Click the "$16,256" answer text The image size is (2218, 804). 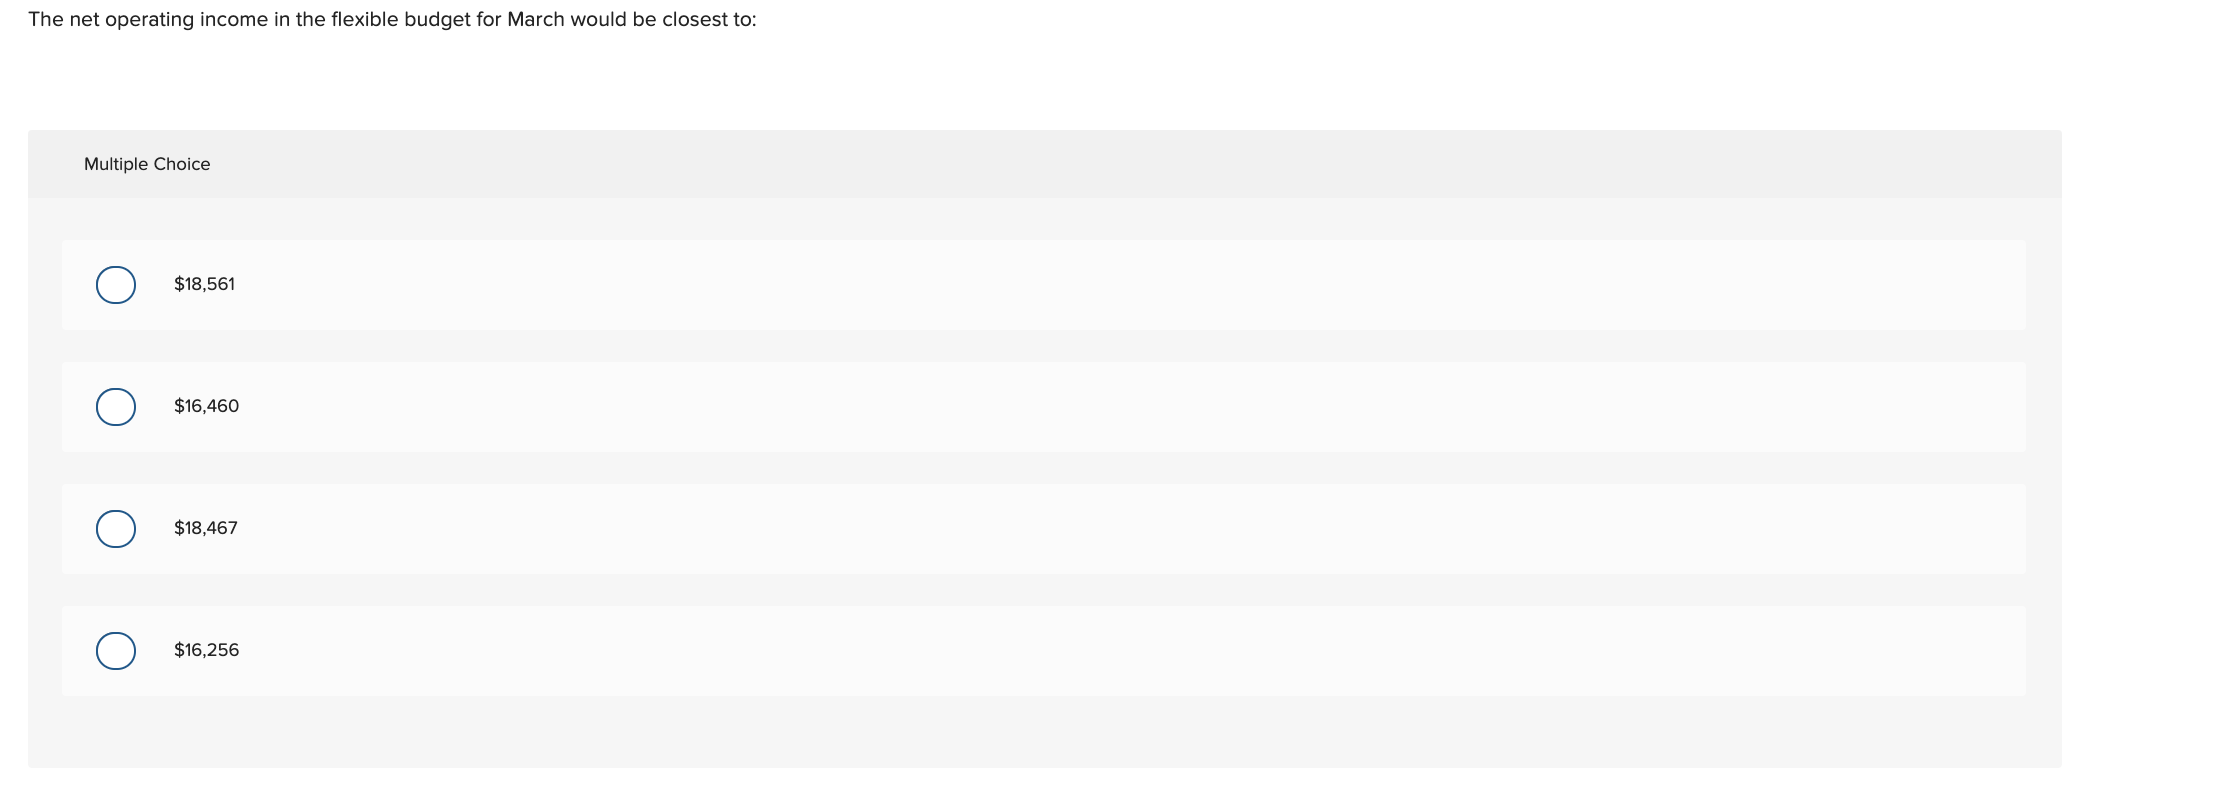(x=206, y=650)
